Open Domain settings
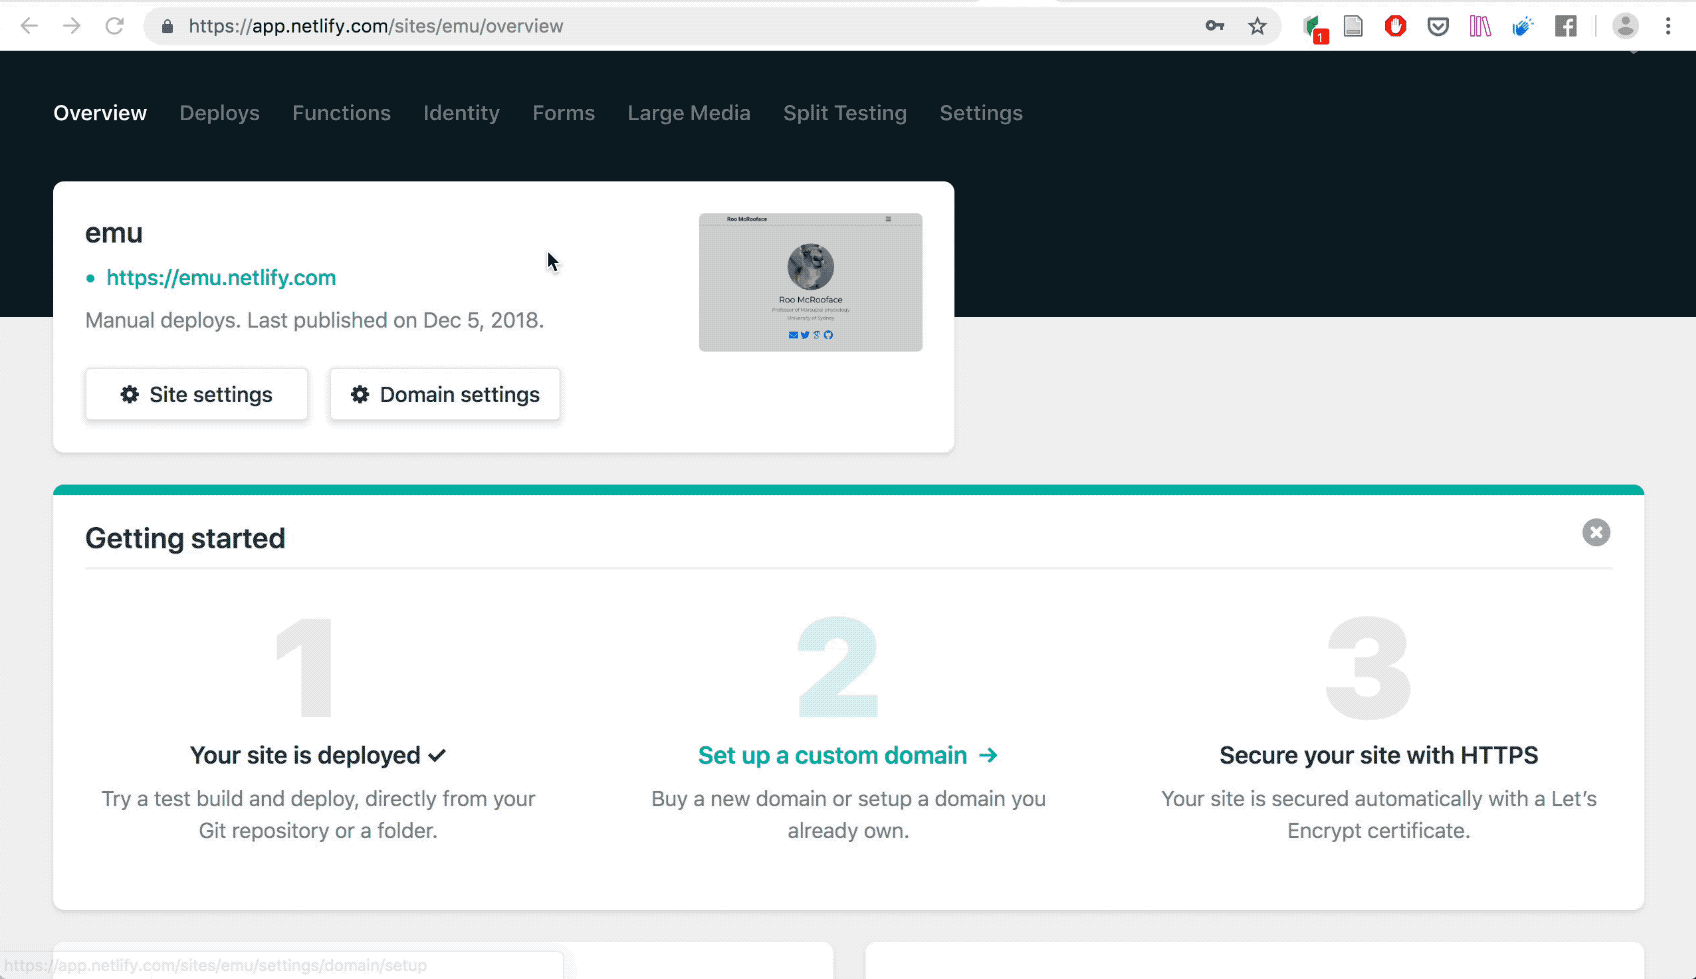 click(445, 394)
